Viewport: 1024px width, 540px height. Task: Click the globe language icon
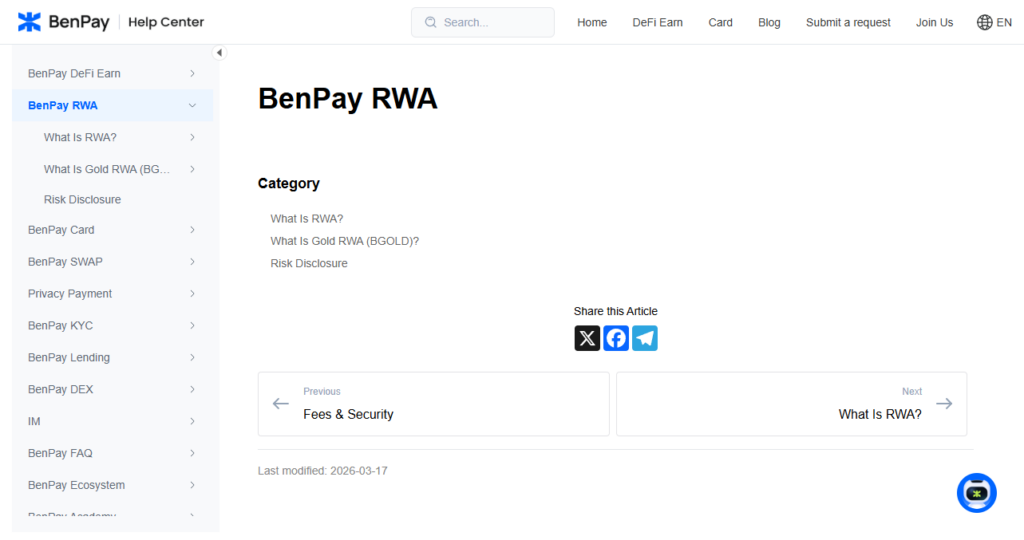point(985,22)
